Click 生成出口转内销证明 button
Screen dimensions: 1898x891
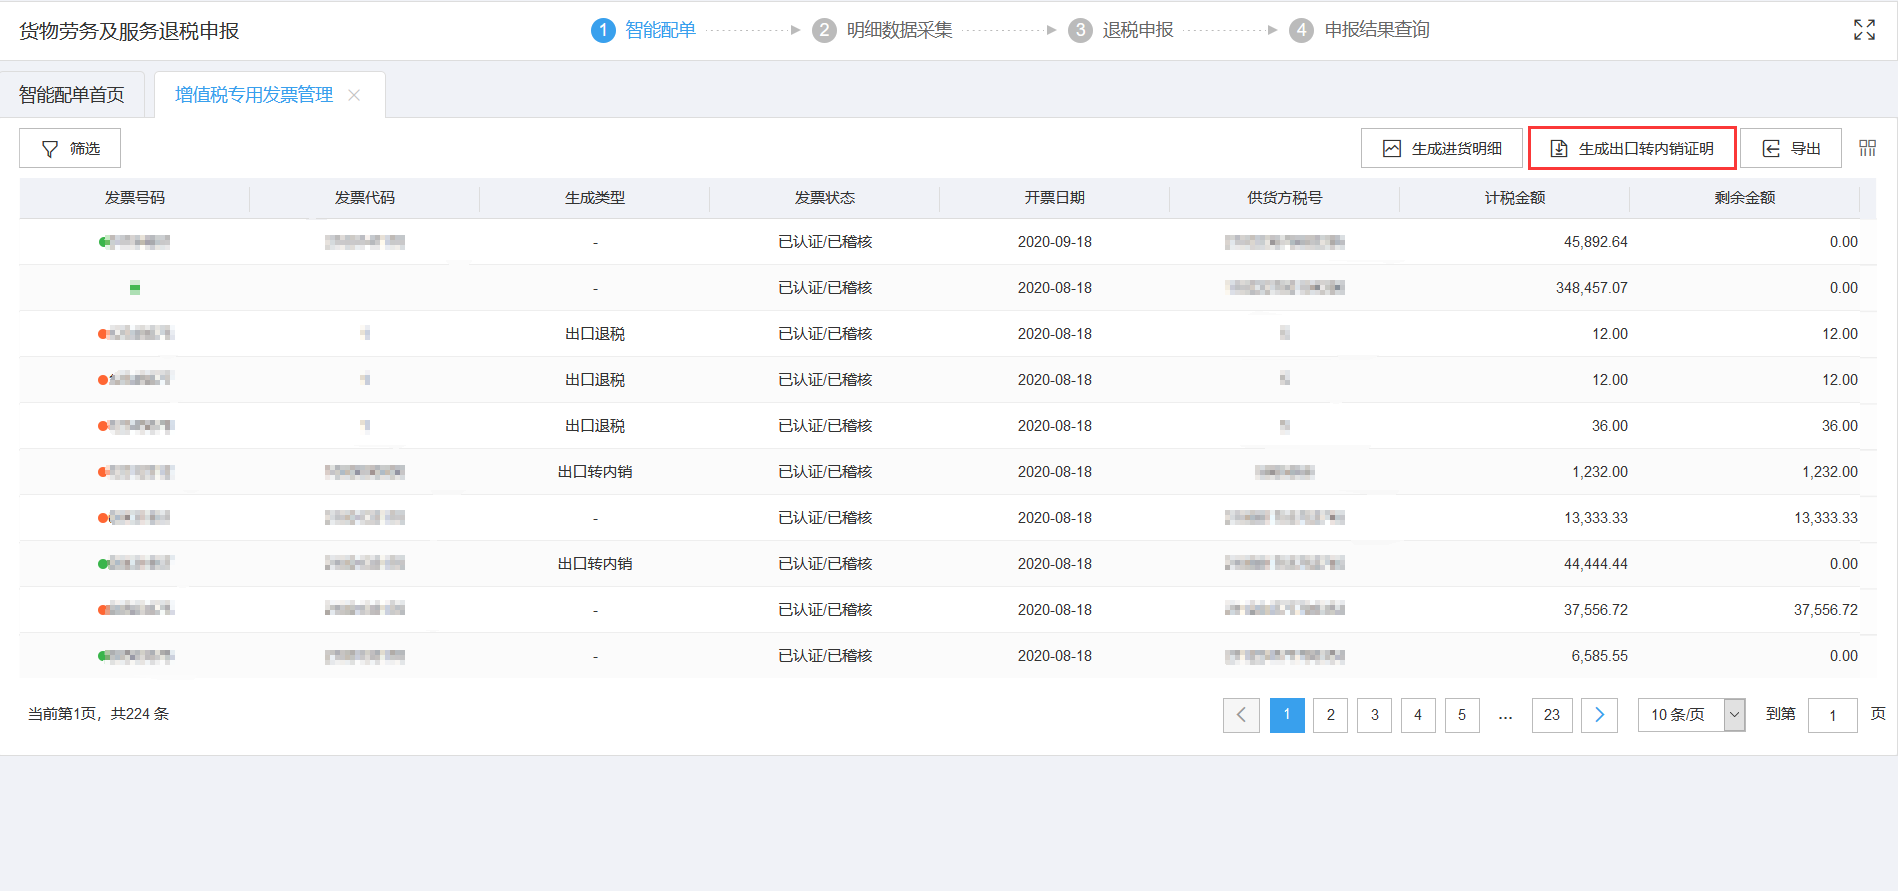(1632, 148)
